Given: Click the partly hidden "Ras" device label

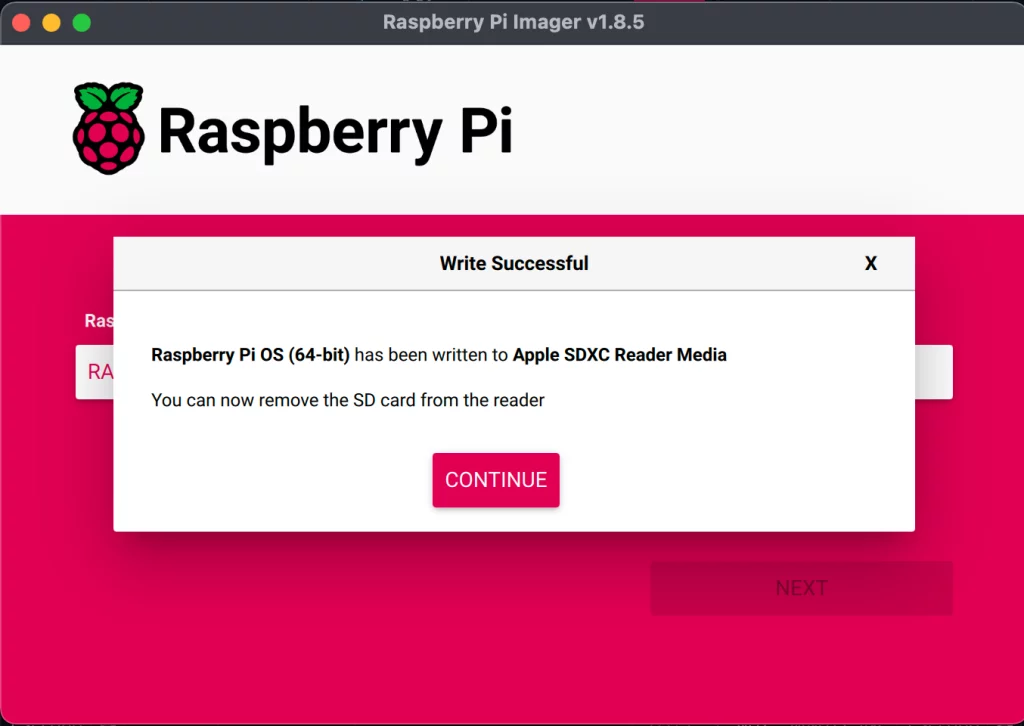Looking at the screenshot, I should [x=98, y=321].
